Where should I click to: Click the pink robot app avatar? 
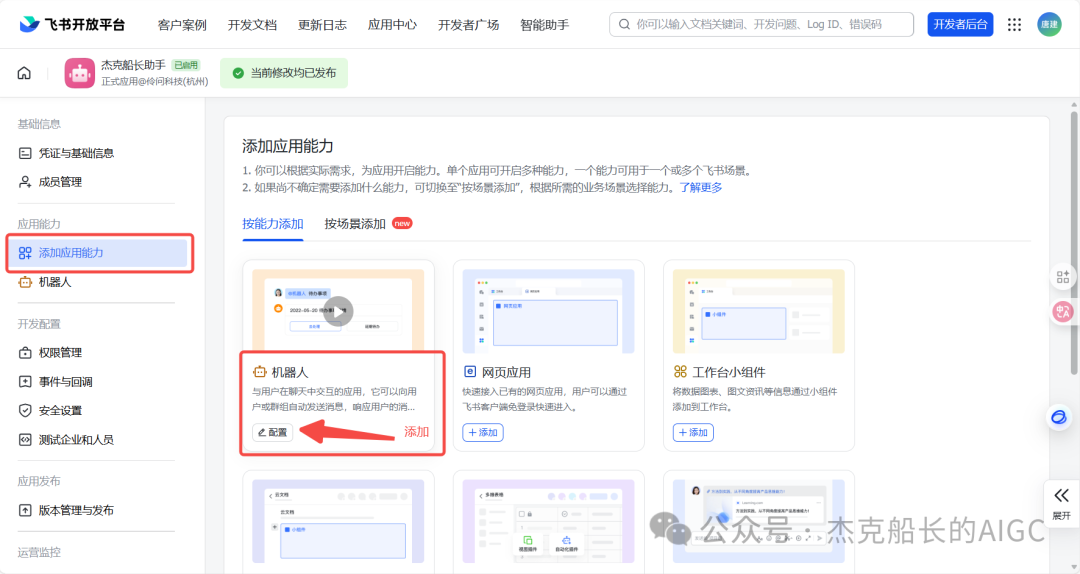pos(80,73)
